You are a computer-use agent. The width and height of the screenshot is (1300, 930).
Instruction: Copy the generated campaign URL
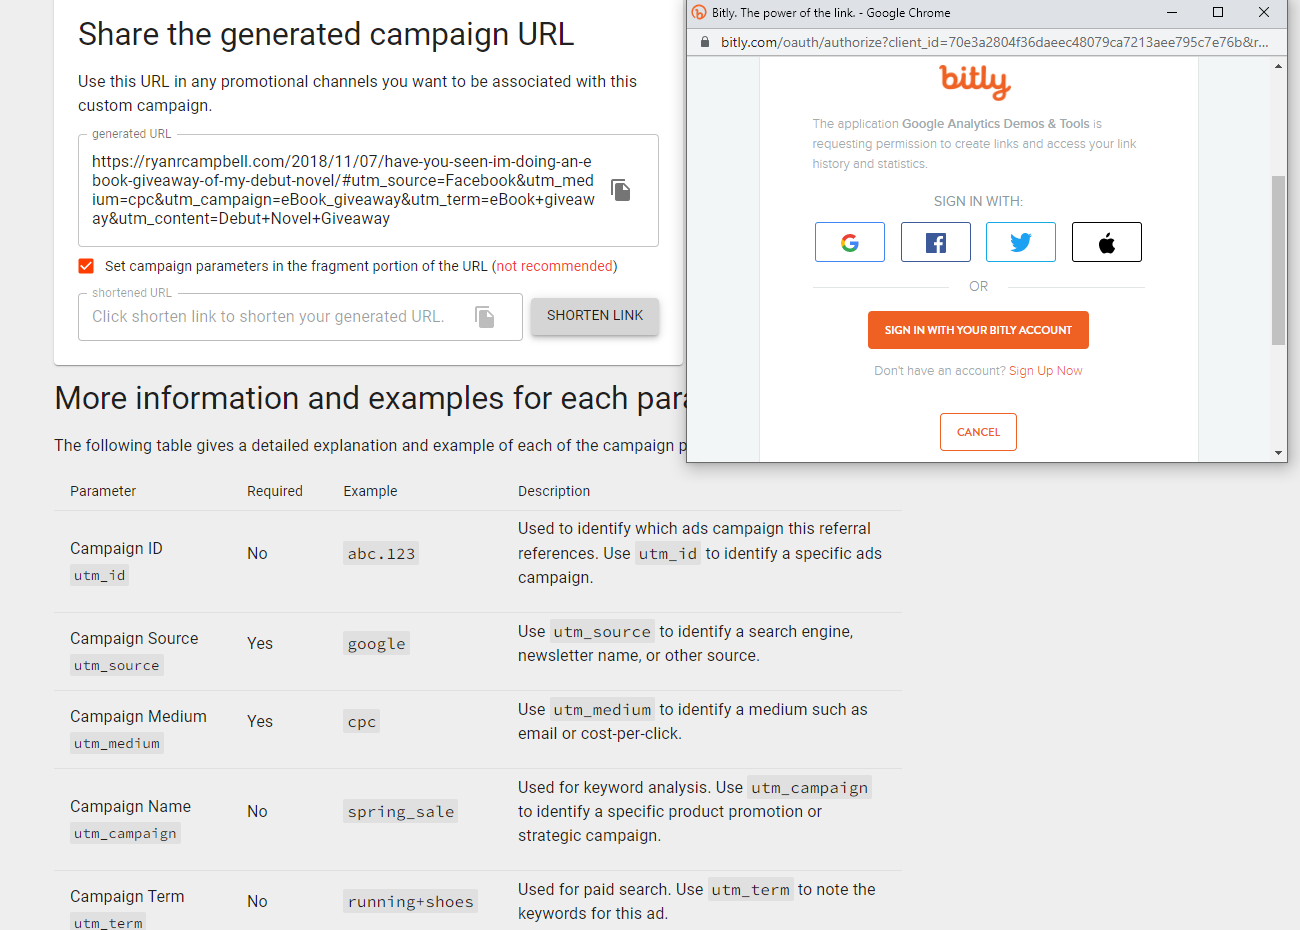pyautogui.click(x=621, y=190)
